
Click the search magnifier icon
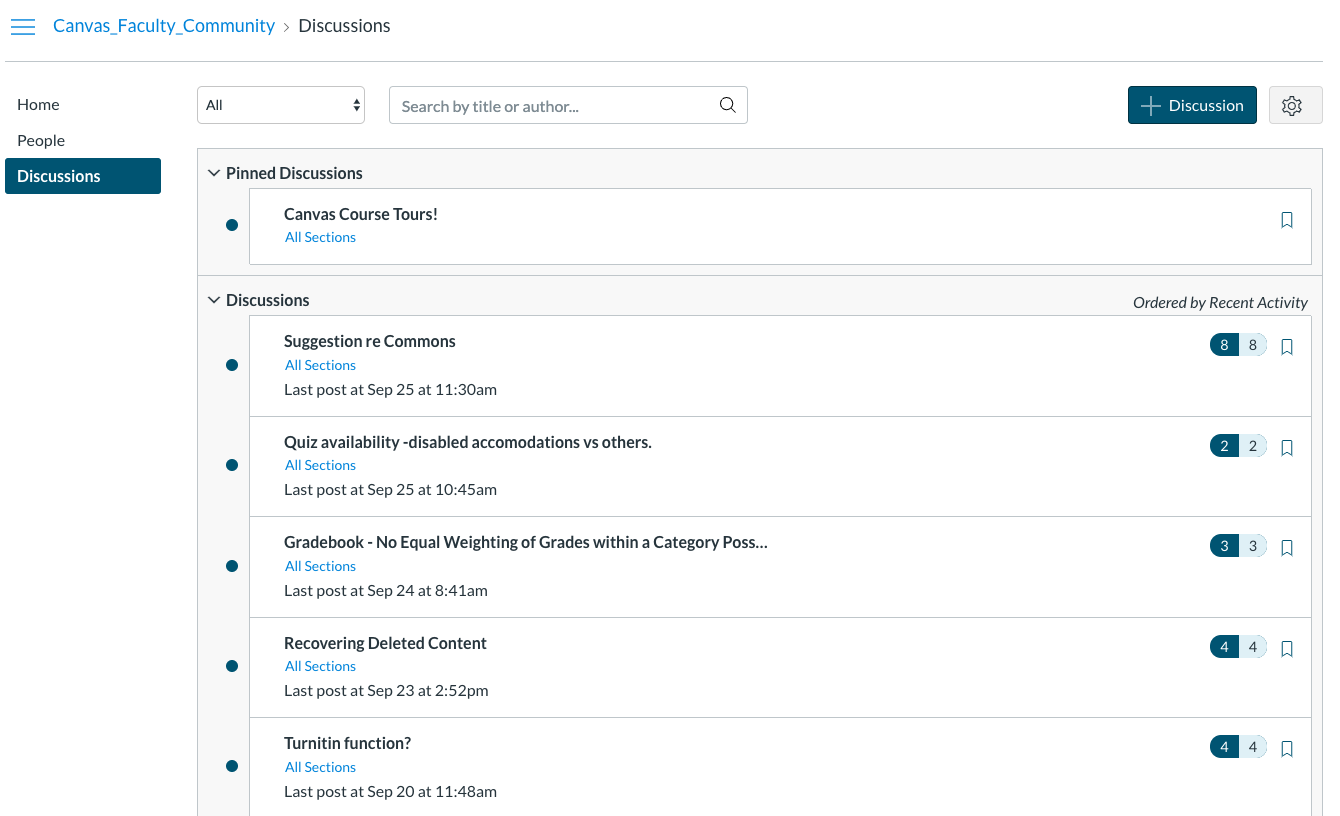pyautogui.click(x=728, y=105)
